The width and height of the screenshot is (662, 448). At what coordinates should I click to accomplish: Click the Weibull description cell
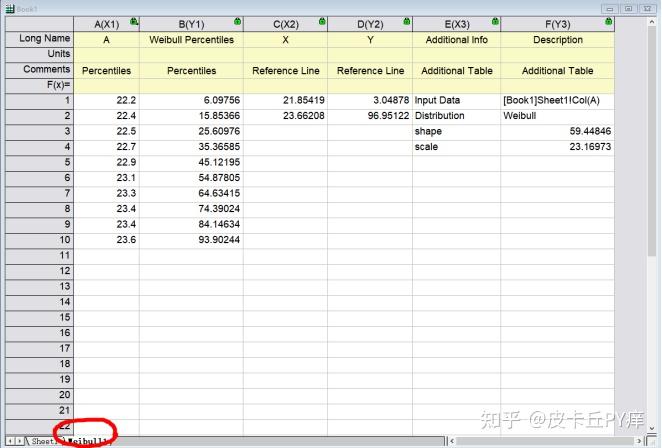557,116
